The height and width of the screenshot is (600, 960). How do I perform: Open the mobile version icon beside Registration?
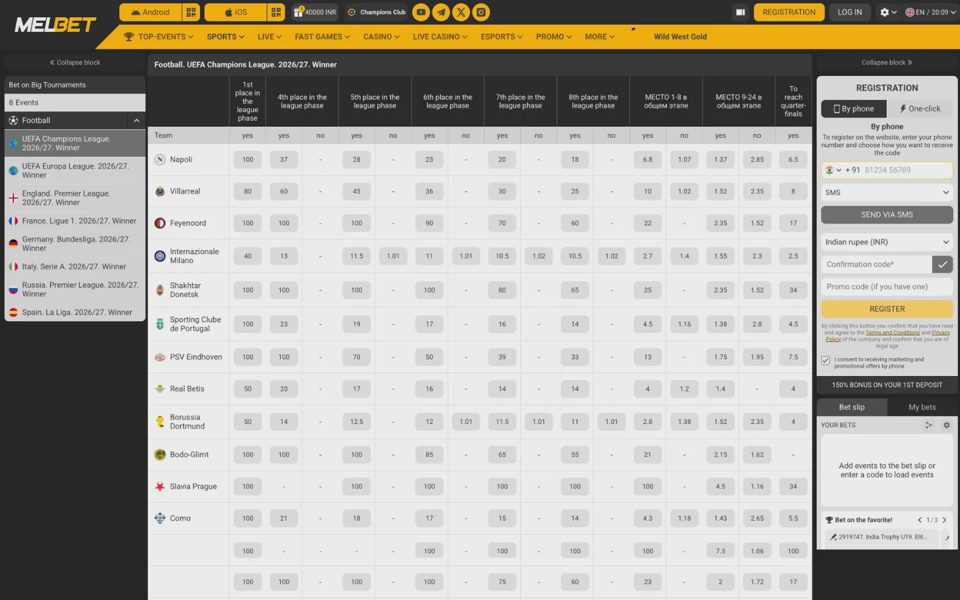(x=740, y=12)
